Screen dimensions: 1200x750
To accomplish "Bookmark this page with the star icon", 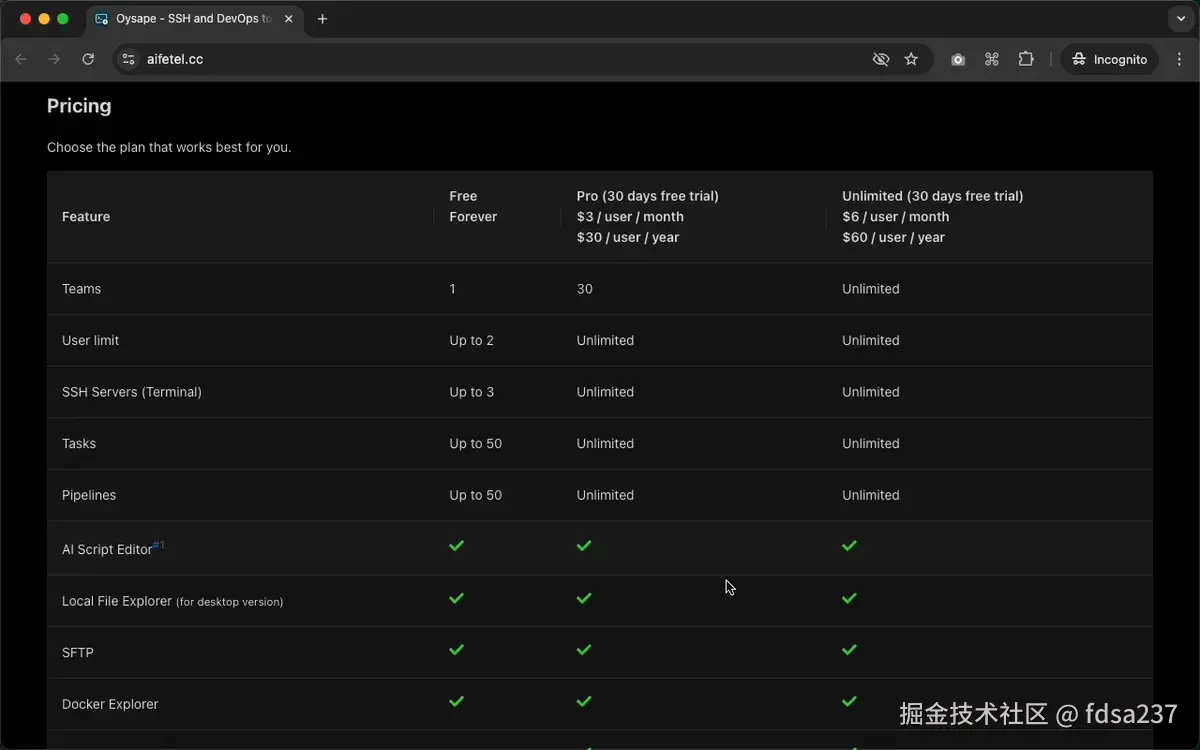I will point(911,60).
